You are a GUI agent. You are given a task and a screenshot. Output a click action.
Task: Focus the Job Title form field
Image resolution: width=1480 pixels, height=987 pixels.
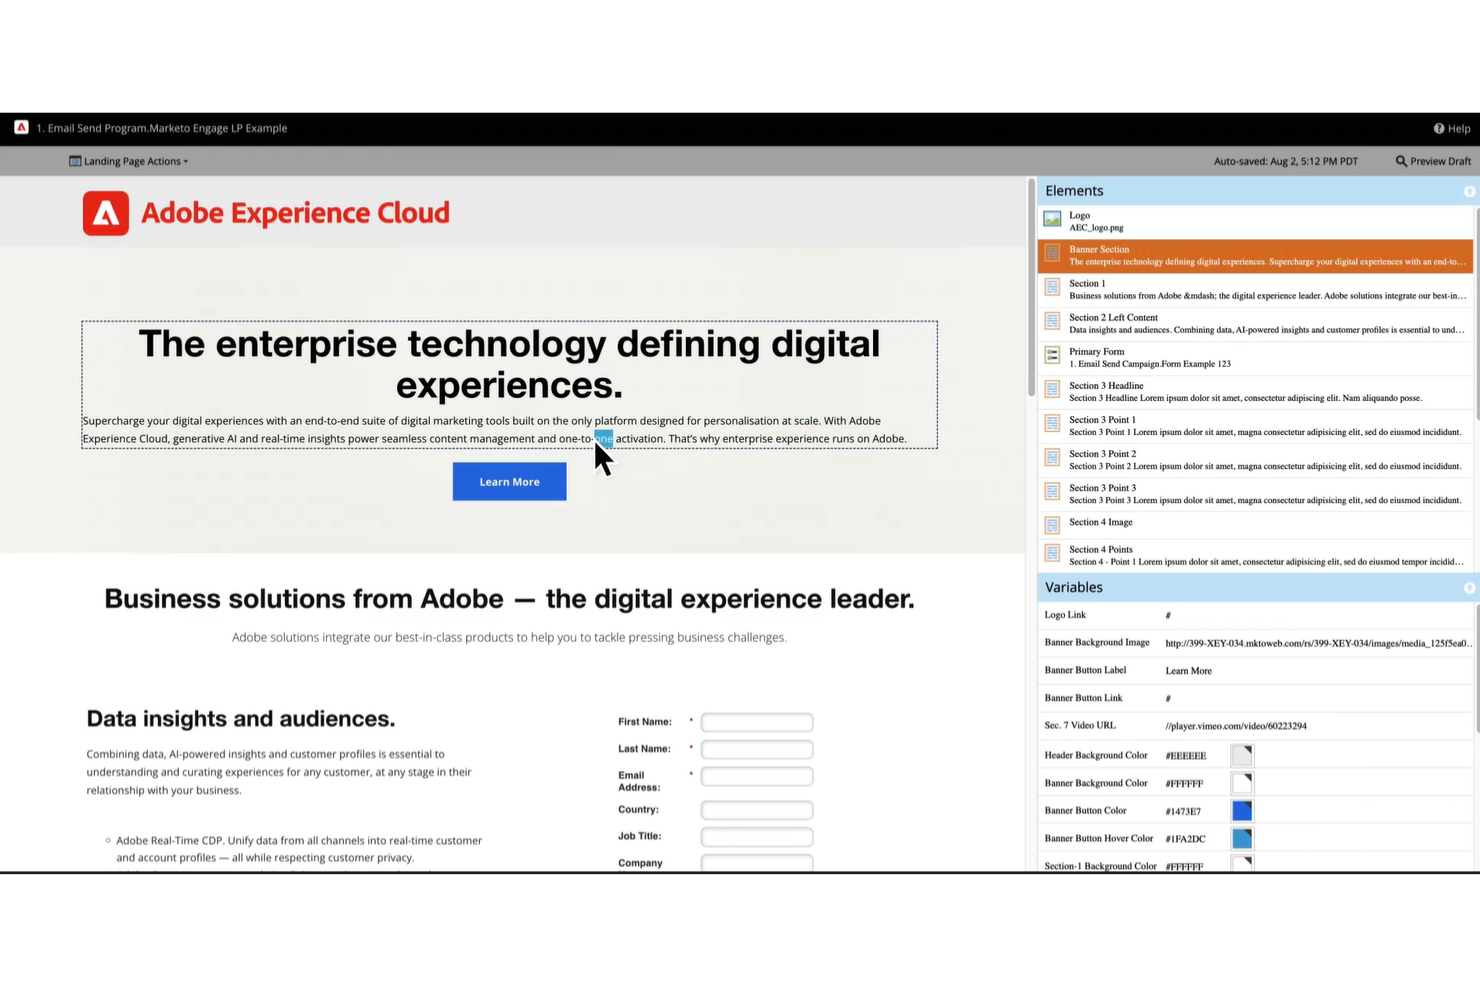pyautogui.click(x=757, y=837)
